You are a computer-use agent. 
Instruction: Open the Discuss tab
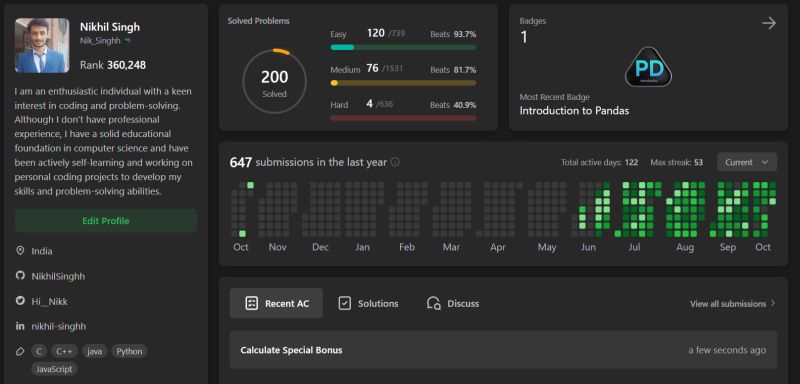453,303
